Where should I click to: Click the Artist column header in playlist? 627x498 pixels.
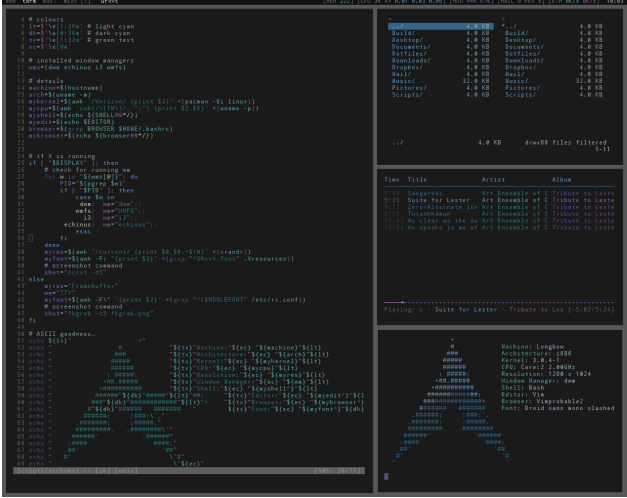tap(493, 180)
